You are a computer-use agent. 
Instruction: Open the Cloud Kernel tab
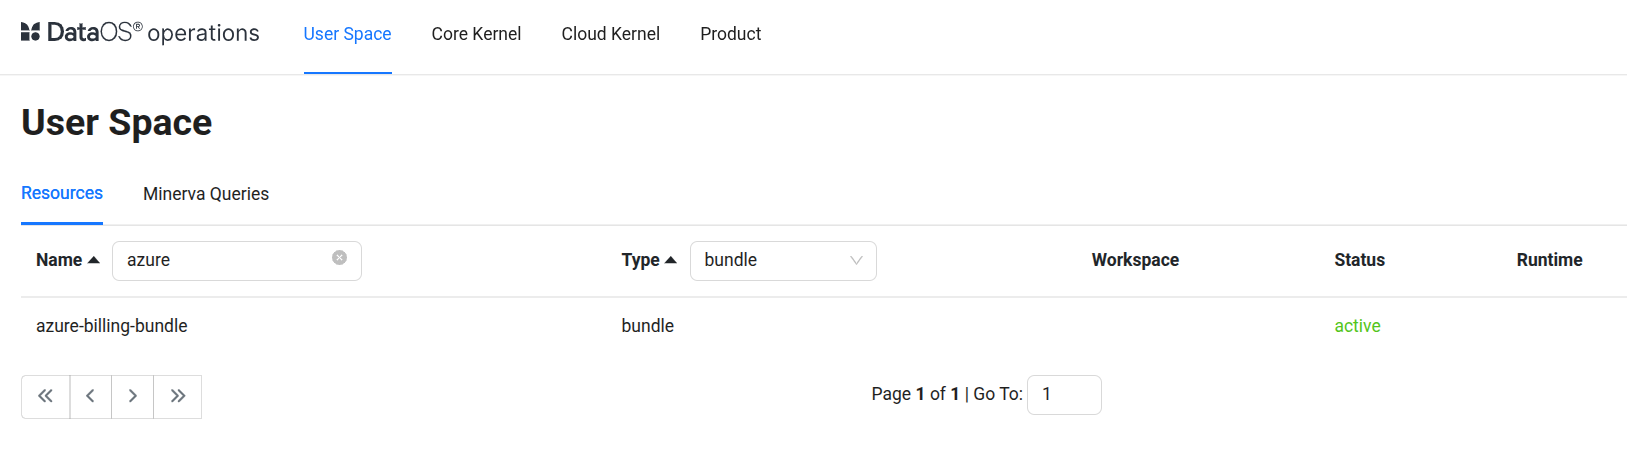pyautogui.click(x=610, y=34)
